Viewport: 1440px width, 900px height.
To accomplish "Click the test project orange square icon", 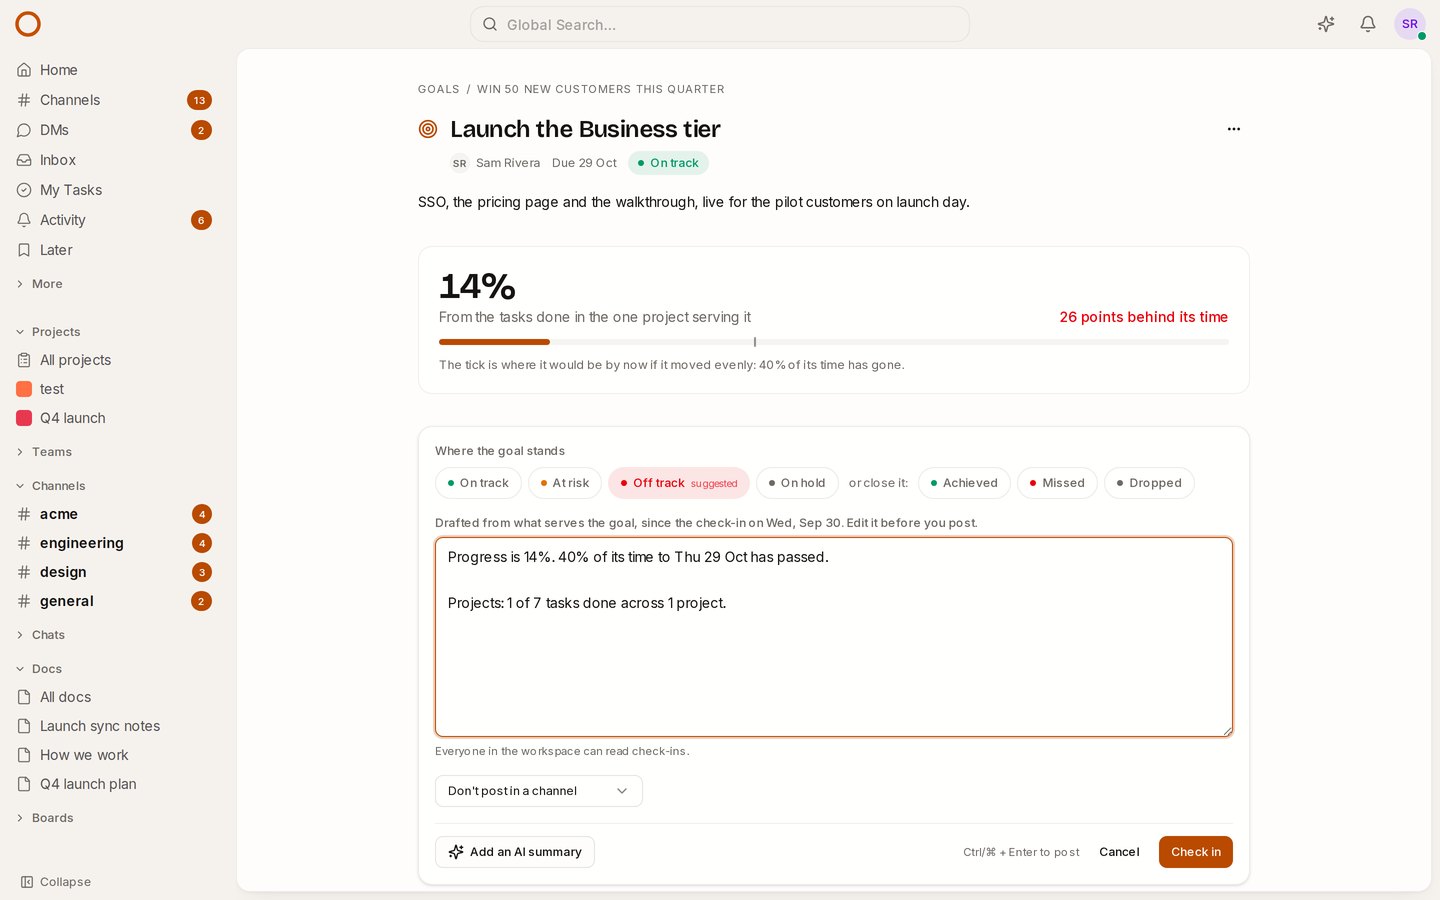I will (x=24, y=389).
